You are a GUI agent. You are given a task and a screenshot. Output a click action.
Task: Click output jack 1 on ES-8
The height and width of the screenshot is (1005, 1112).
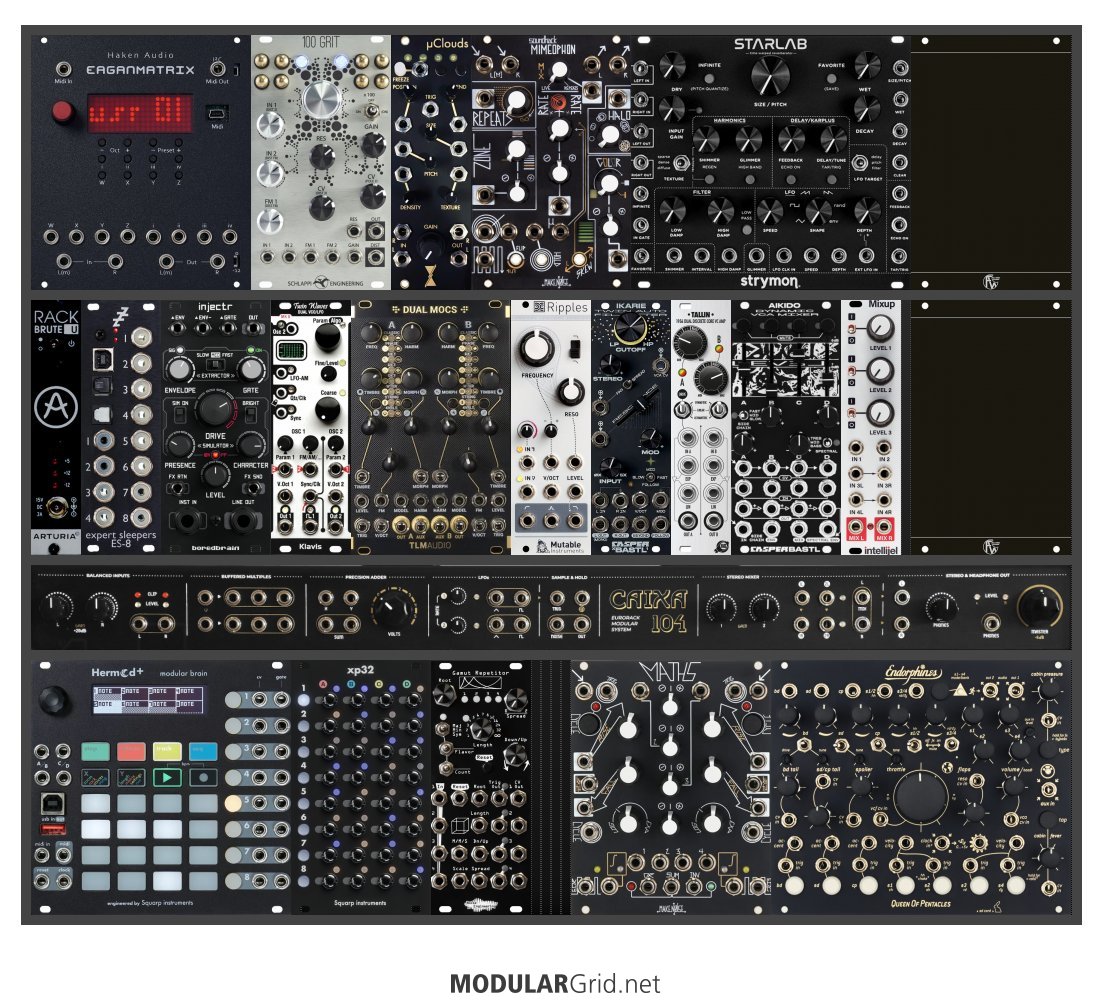(x=141, y=337)
